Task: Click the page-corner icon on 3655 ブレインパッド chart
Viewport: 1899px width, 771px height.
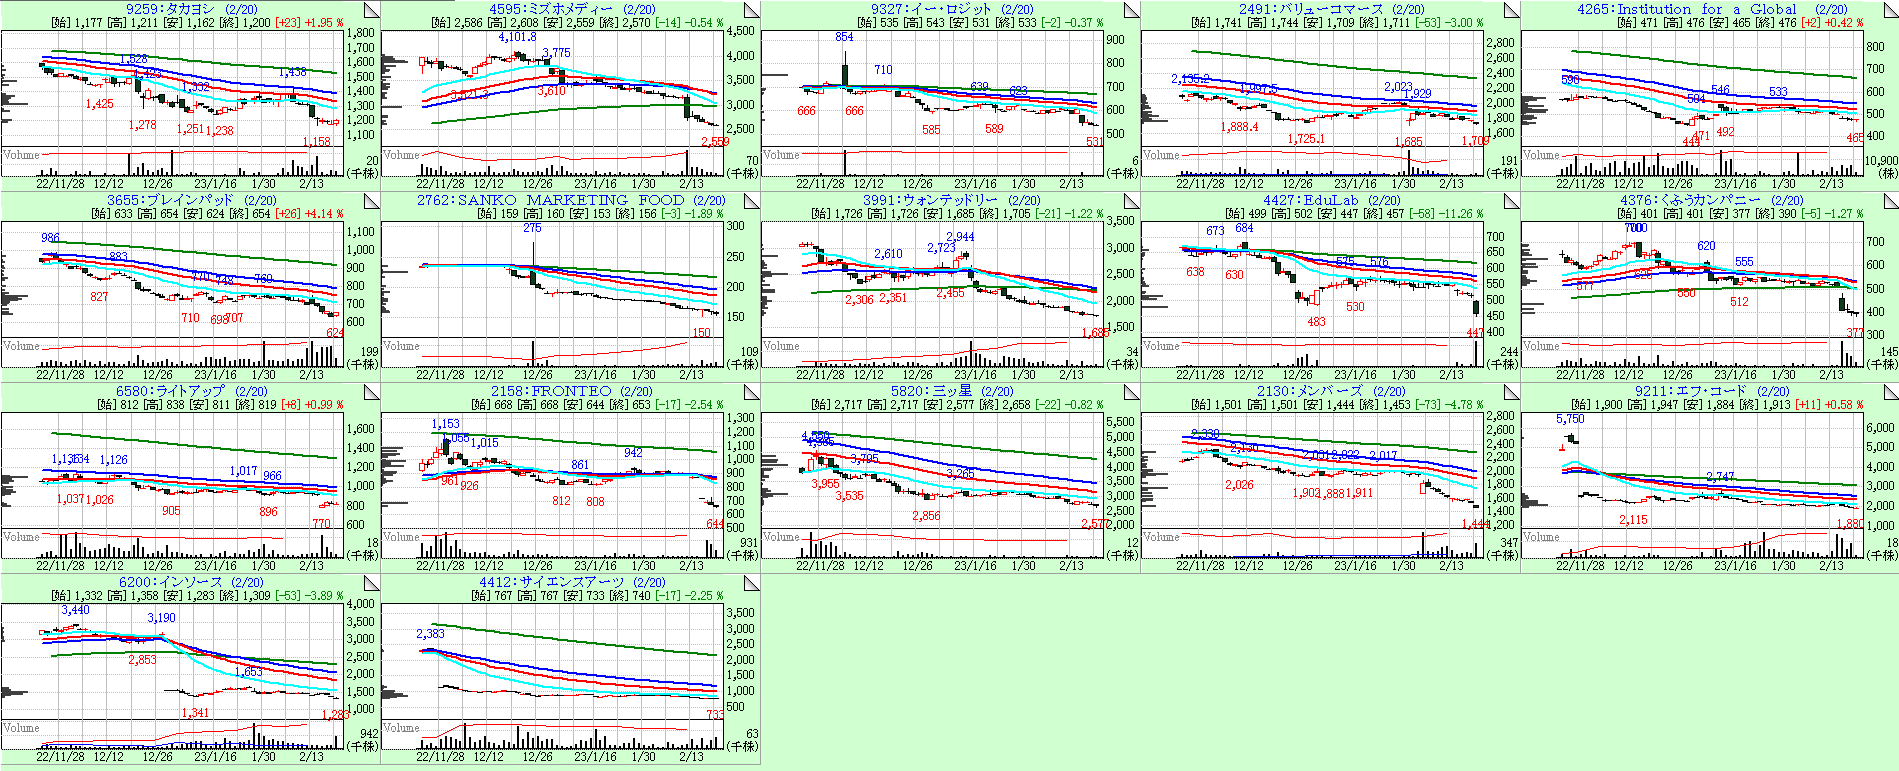Action: tap(371, 201)
